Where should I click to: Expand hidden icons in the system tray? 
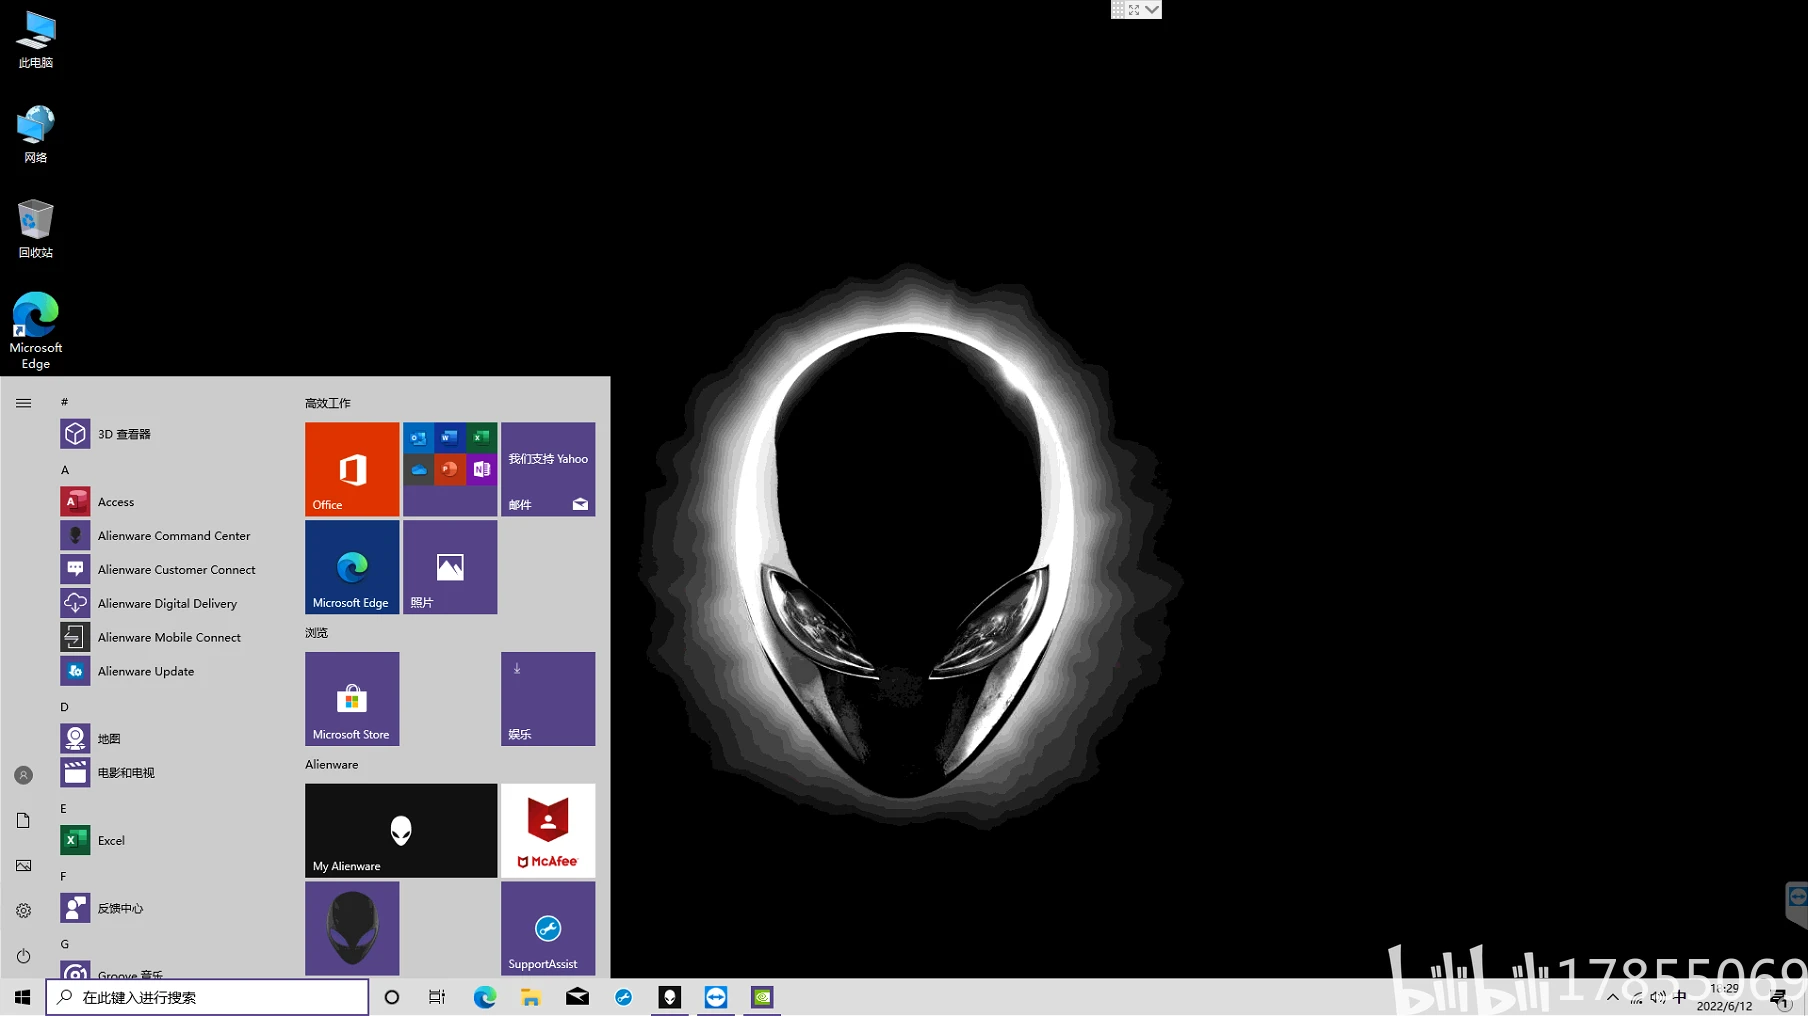point(1613,997)
